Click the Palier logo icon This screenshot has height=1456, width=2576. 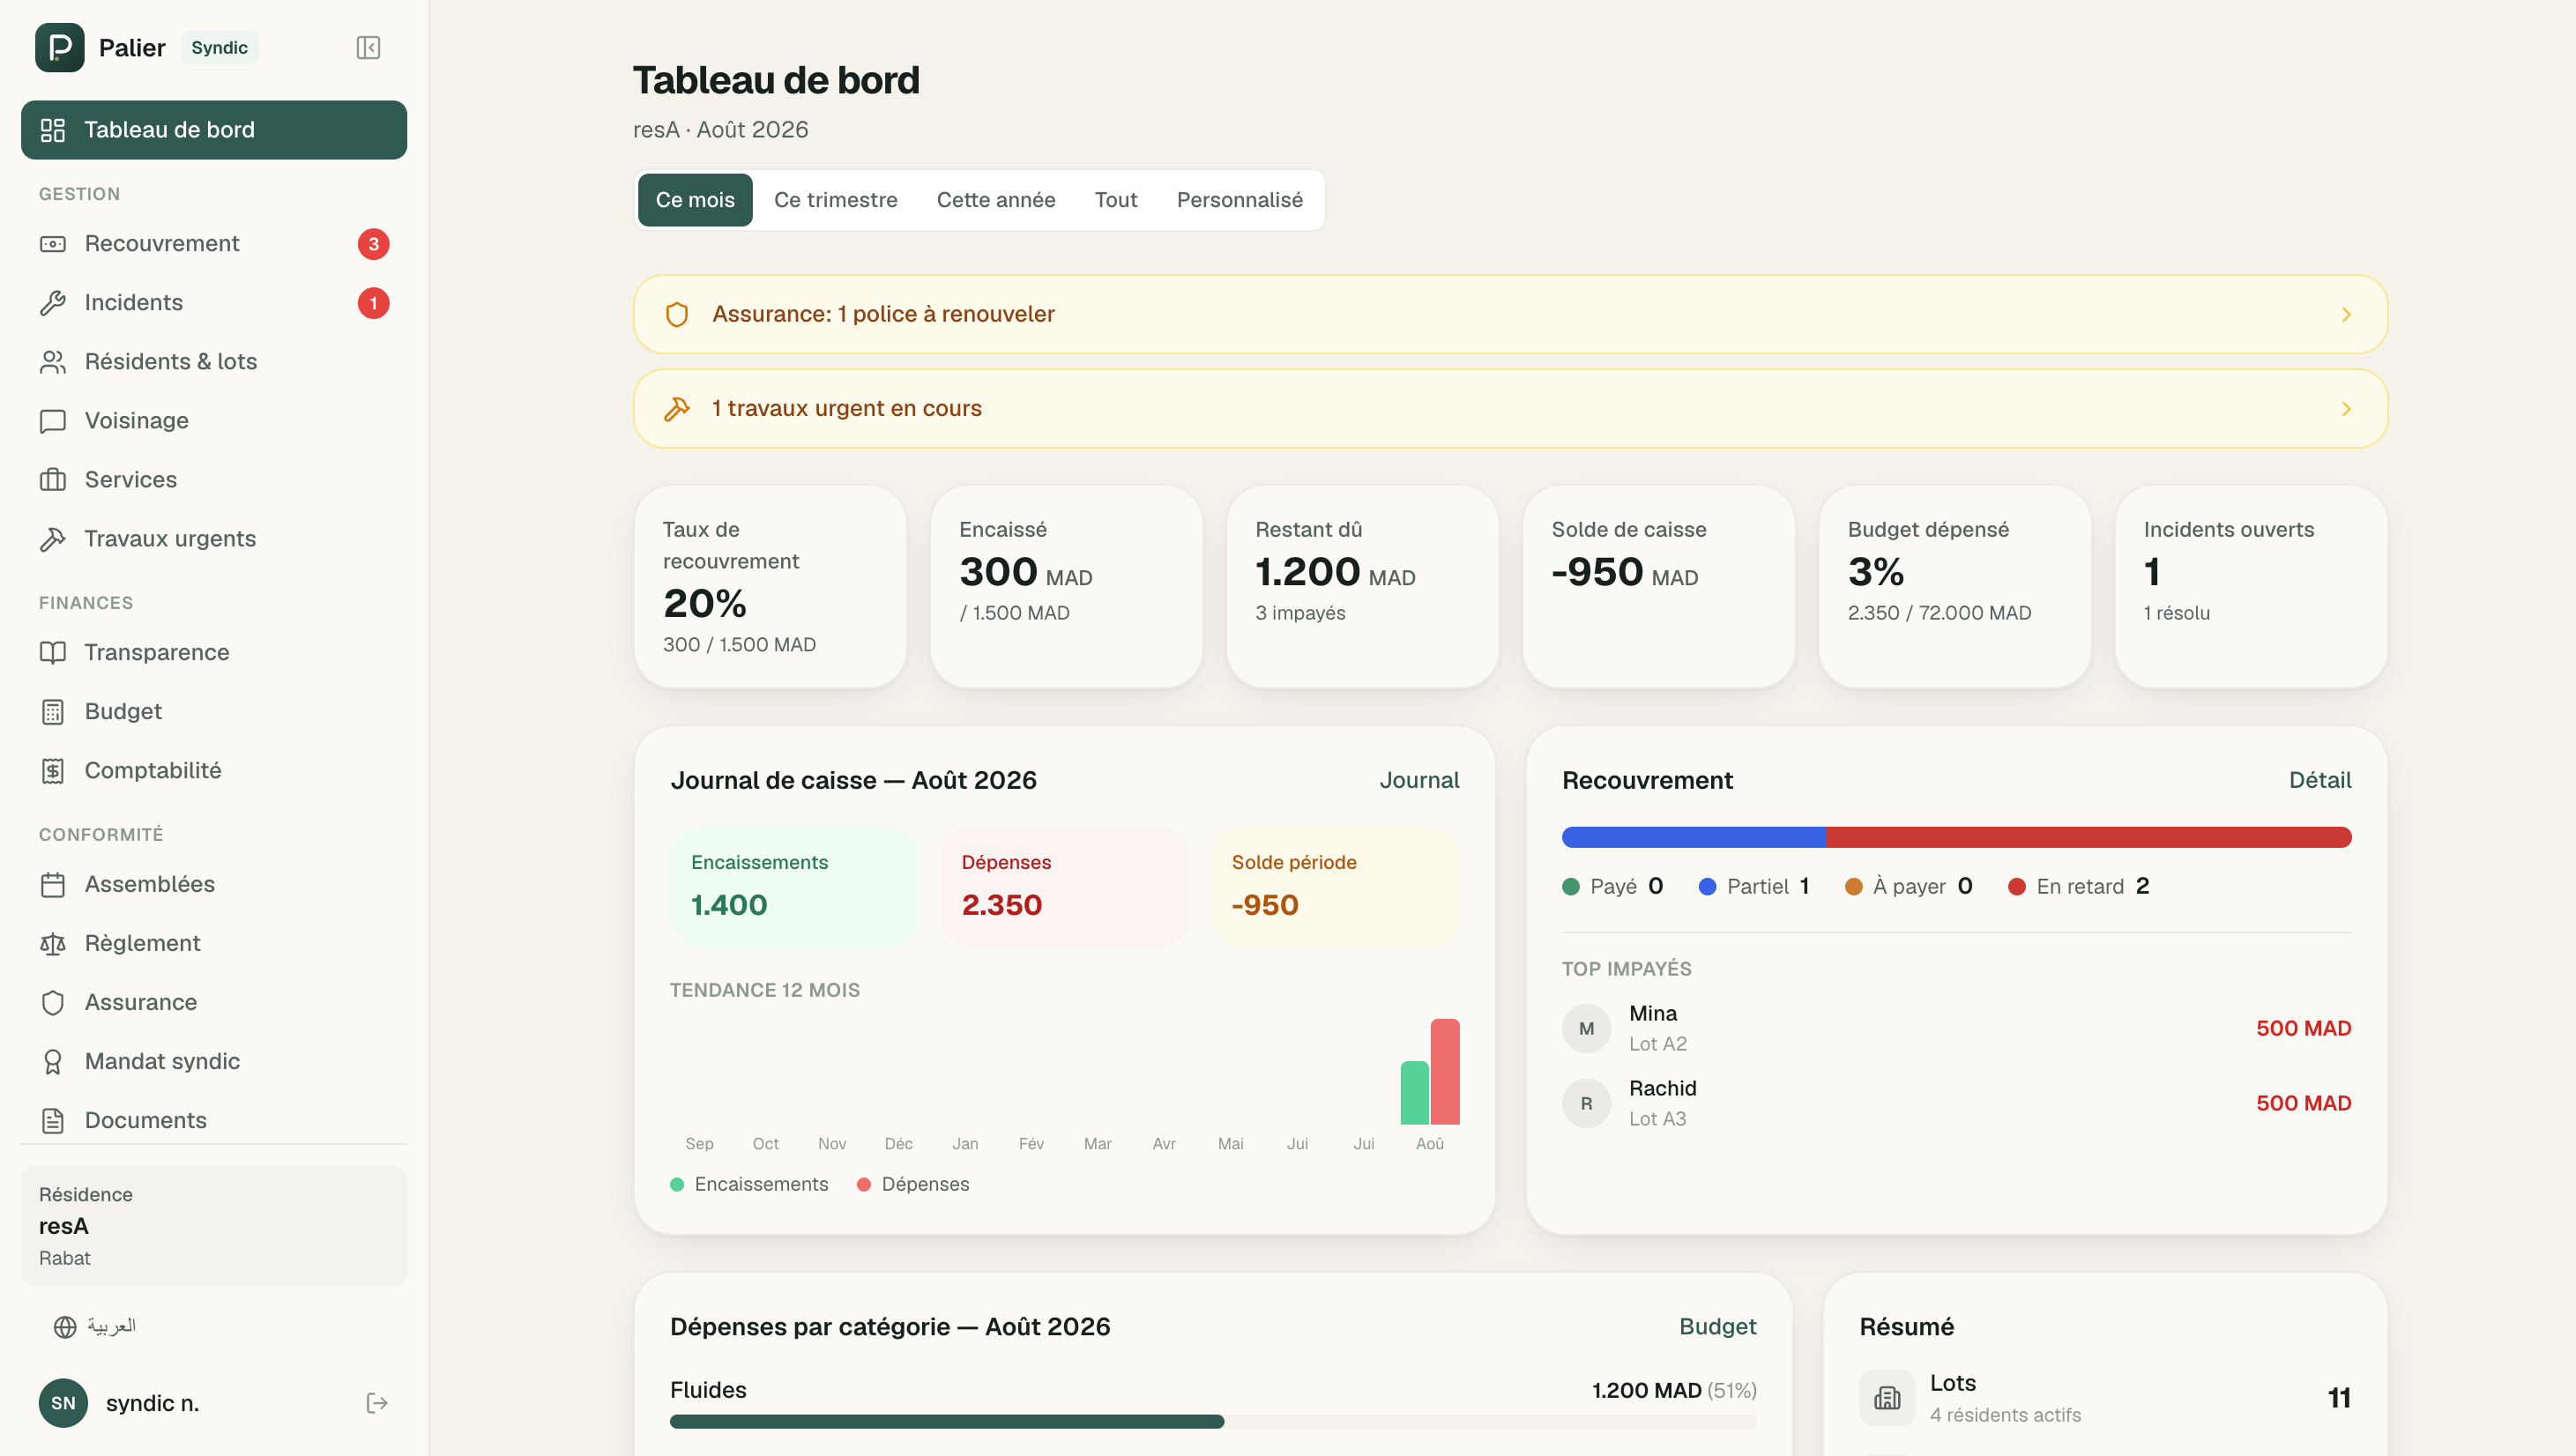[x=60, y=48]
